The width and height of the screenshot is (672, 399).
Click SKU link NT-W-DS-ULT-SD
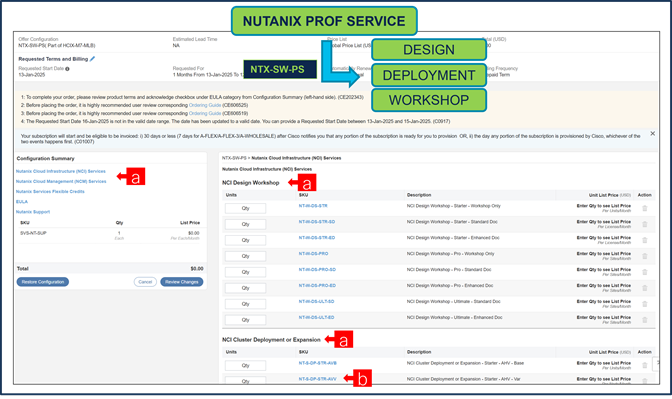(316, 302)
